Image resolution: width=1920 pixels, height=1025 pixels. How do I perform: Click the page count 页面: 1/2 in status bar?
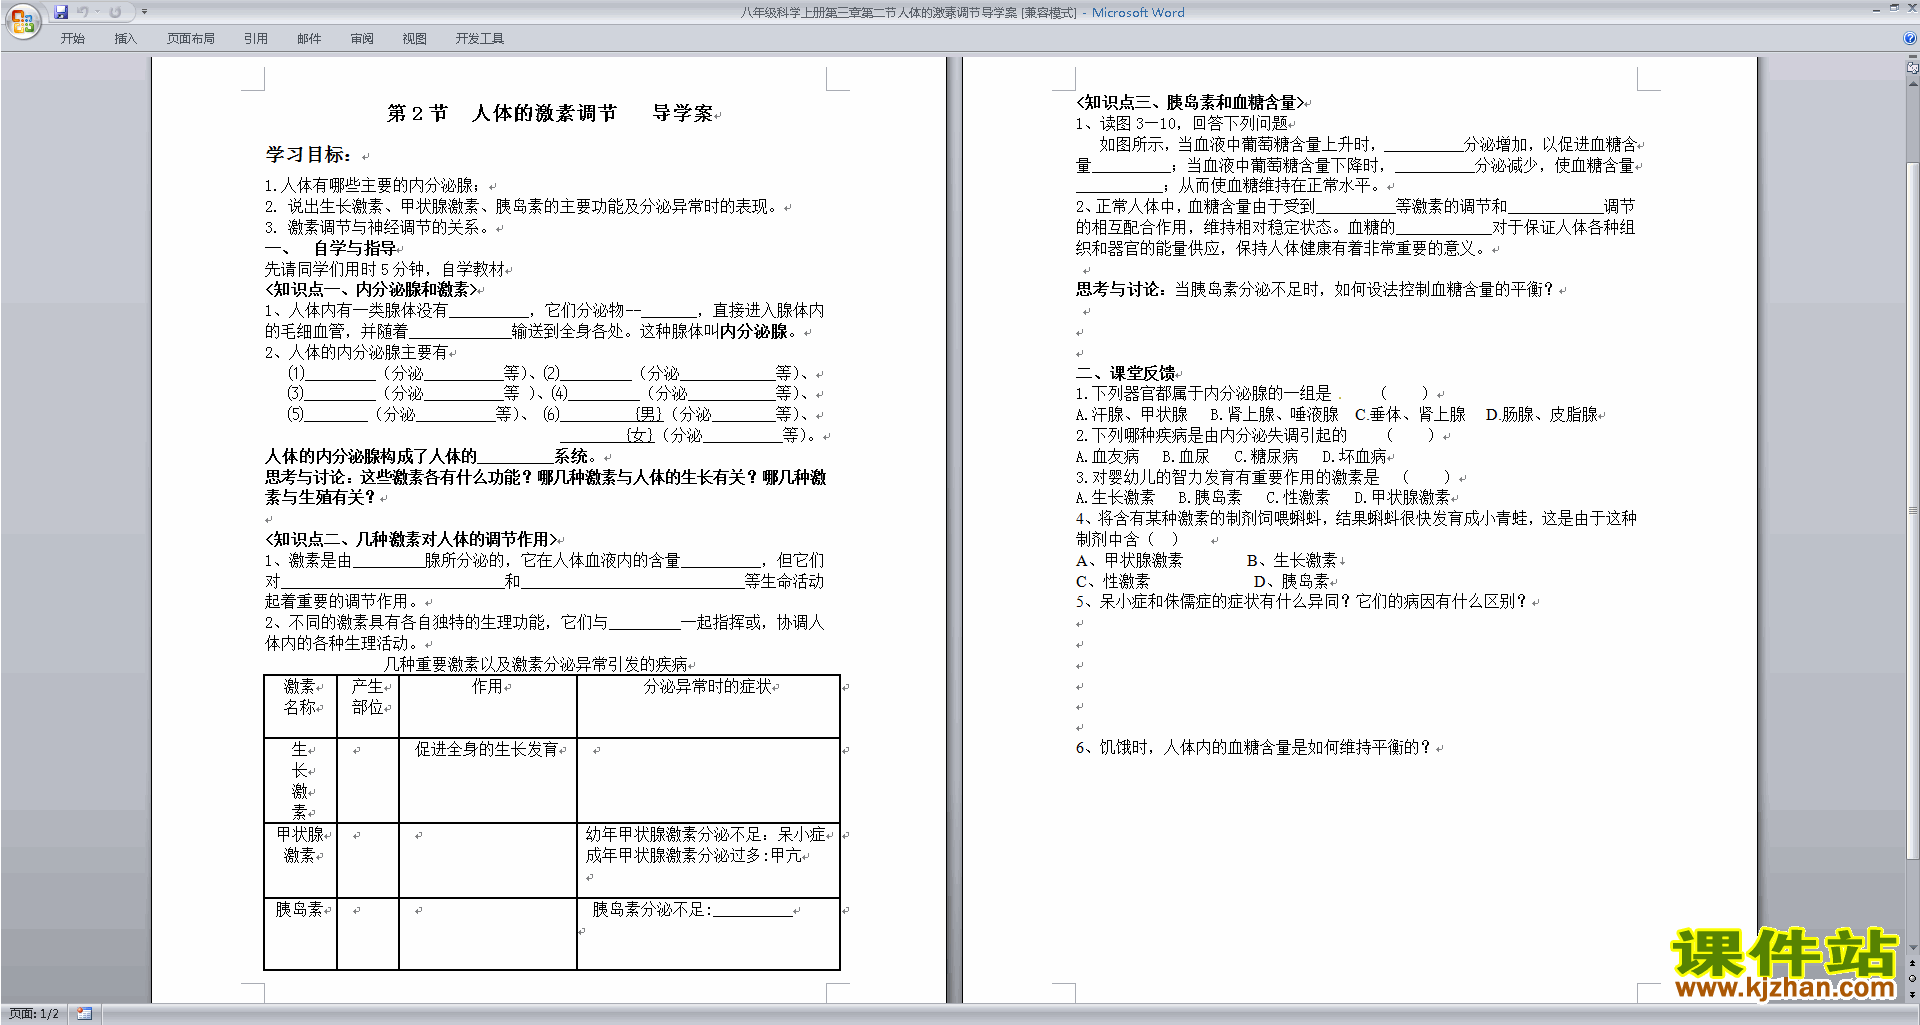34,1014
